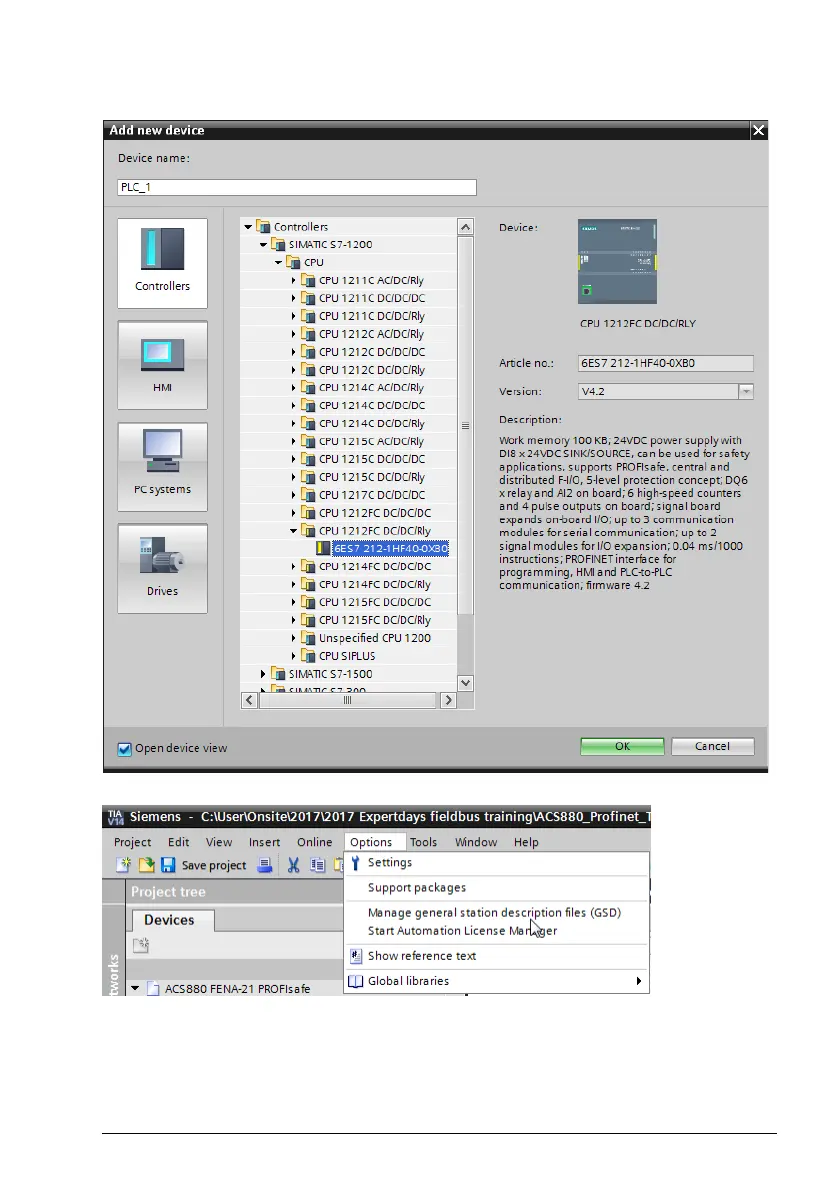Click the Device name PLC_1 input field
The image size is (840, 1190).
click(297, 187)
